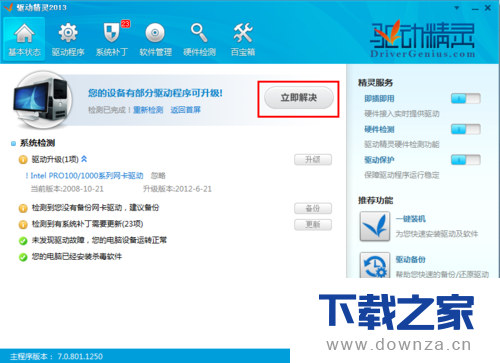Screen dimensions: 500x363
Task: Click the 备份 button
Action: point(313,208)
